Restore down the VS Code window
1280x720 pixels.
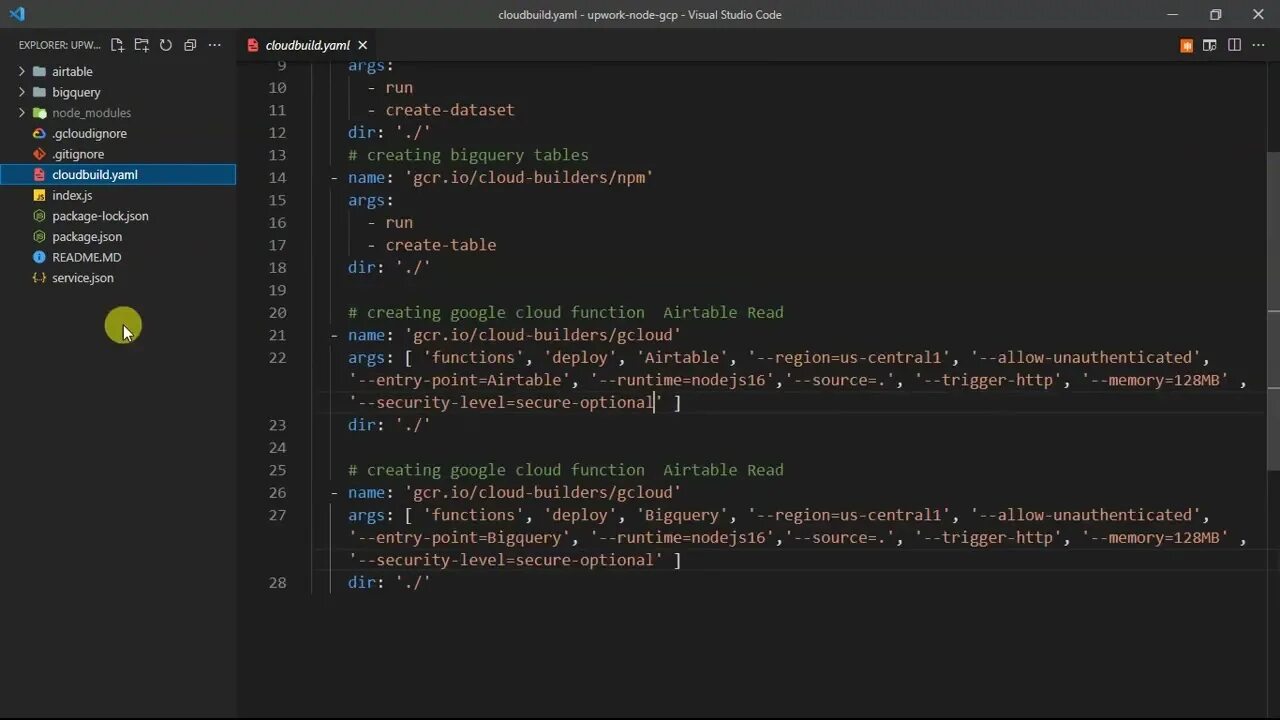tap(1215, 14)
